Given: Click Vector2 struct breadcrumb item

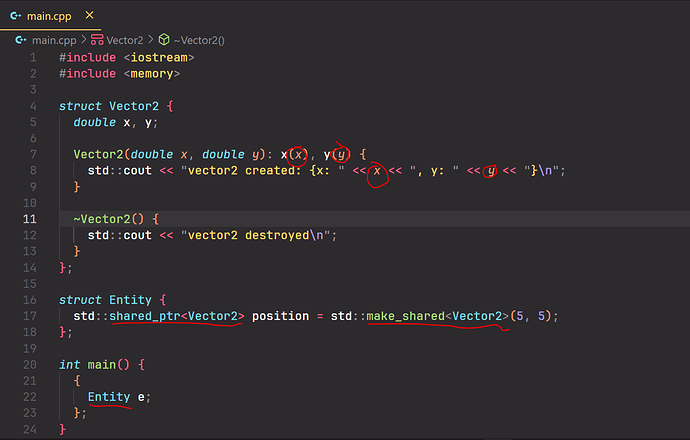Looking at the screenshot, I should click(x=125, y=40).
